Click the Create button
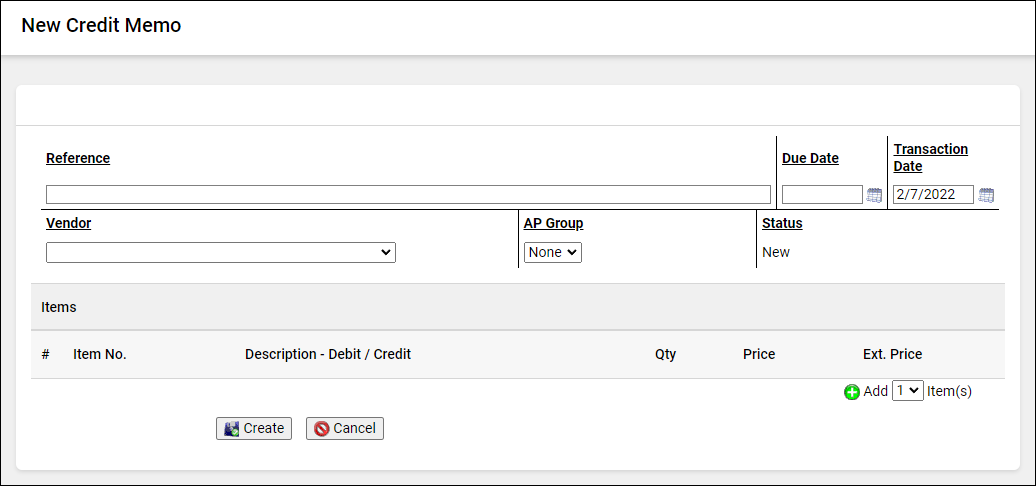Image resolution: width=1036 pixels, height=486 pixels. coord(254,429)
